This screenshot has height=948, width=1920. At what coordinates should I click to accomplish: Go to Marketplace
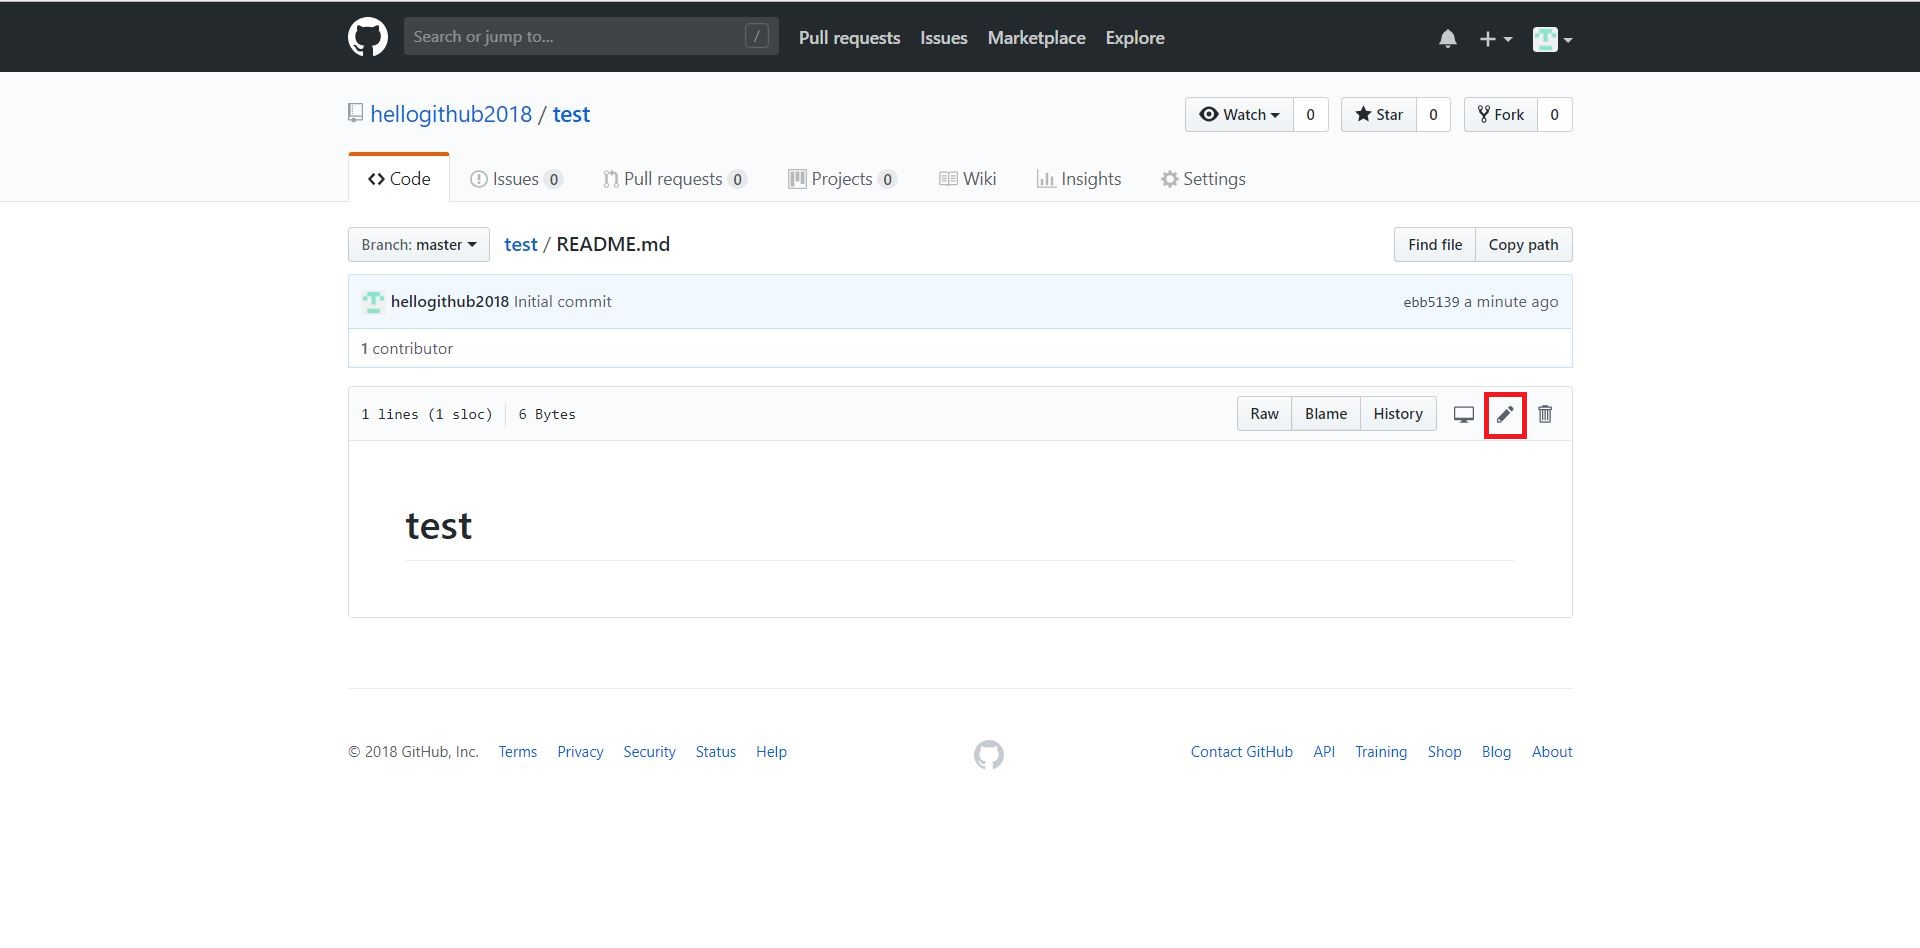click(x=1036, y=38)
